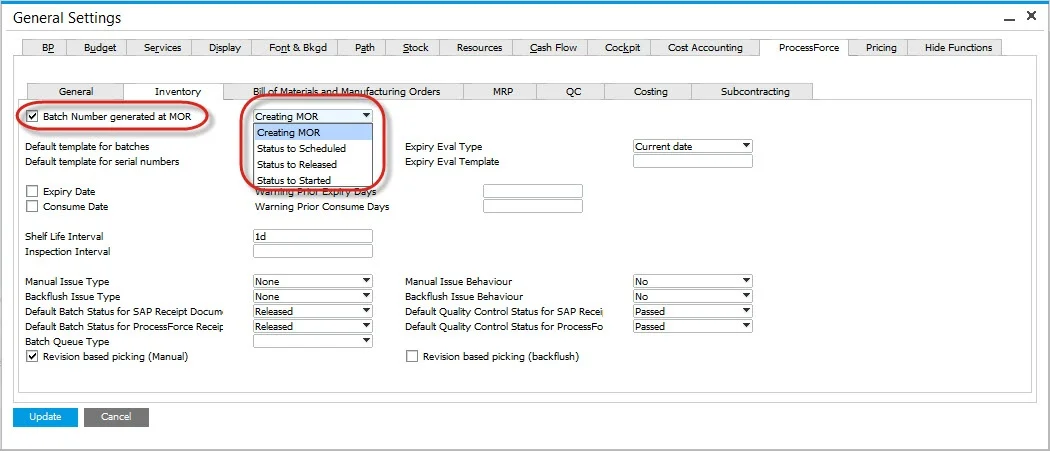Image resolution: width=1050 pixels, height=451 pixels.
Task: Switch to the Cost Accounting tab
Action: pyautogui.click(x=705, y=48)
